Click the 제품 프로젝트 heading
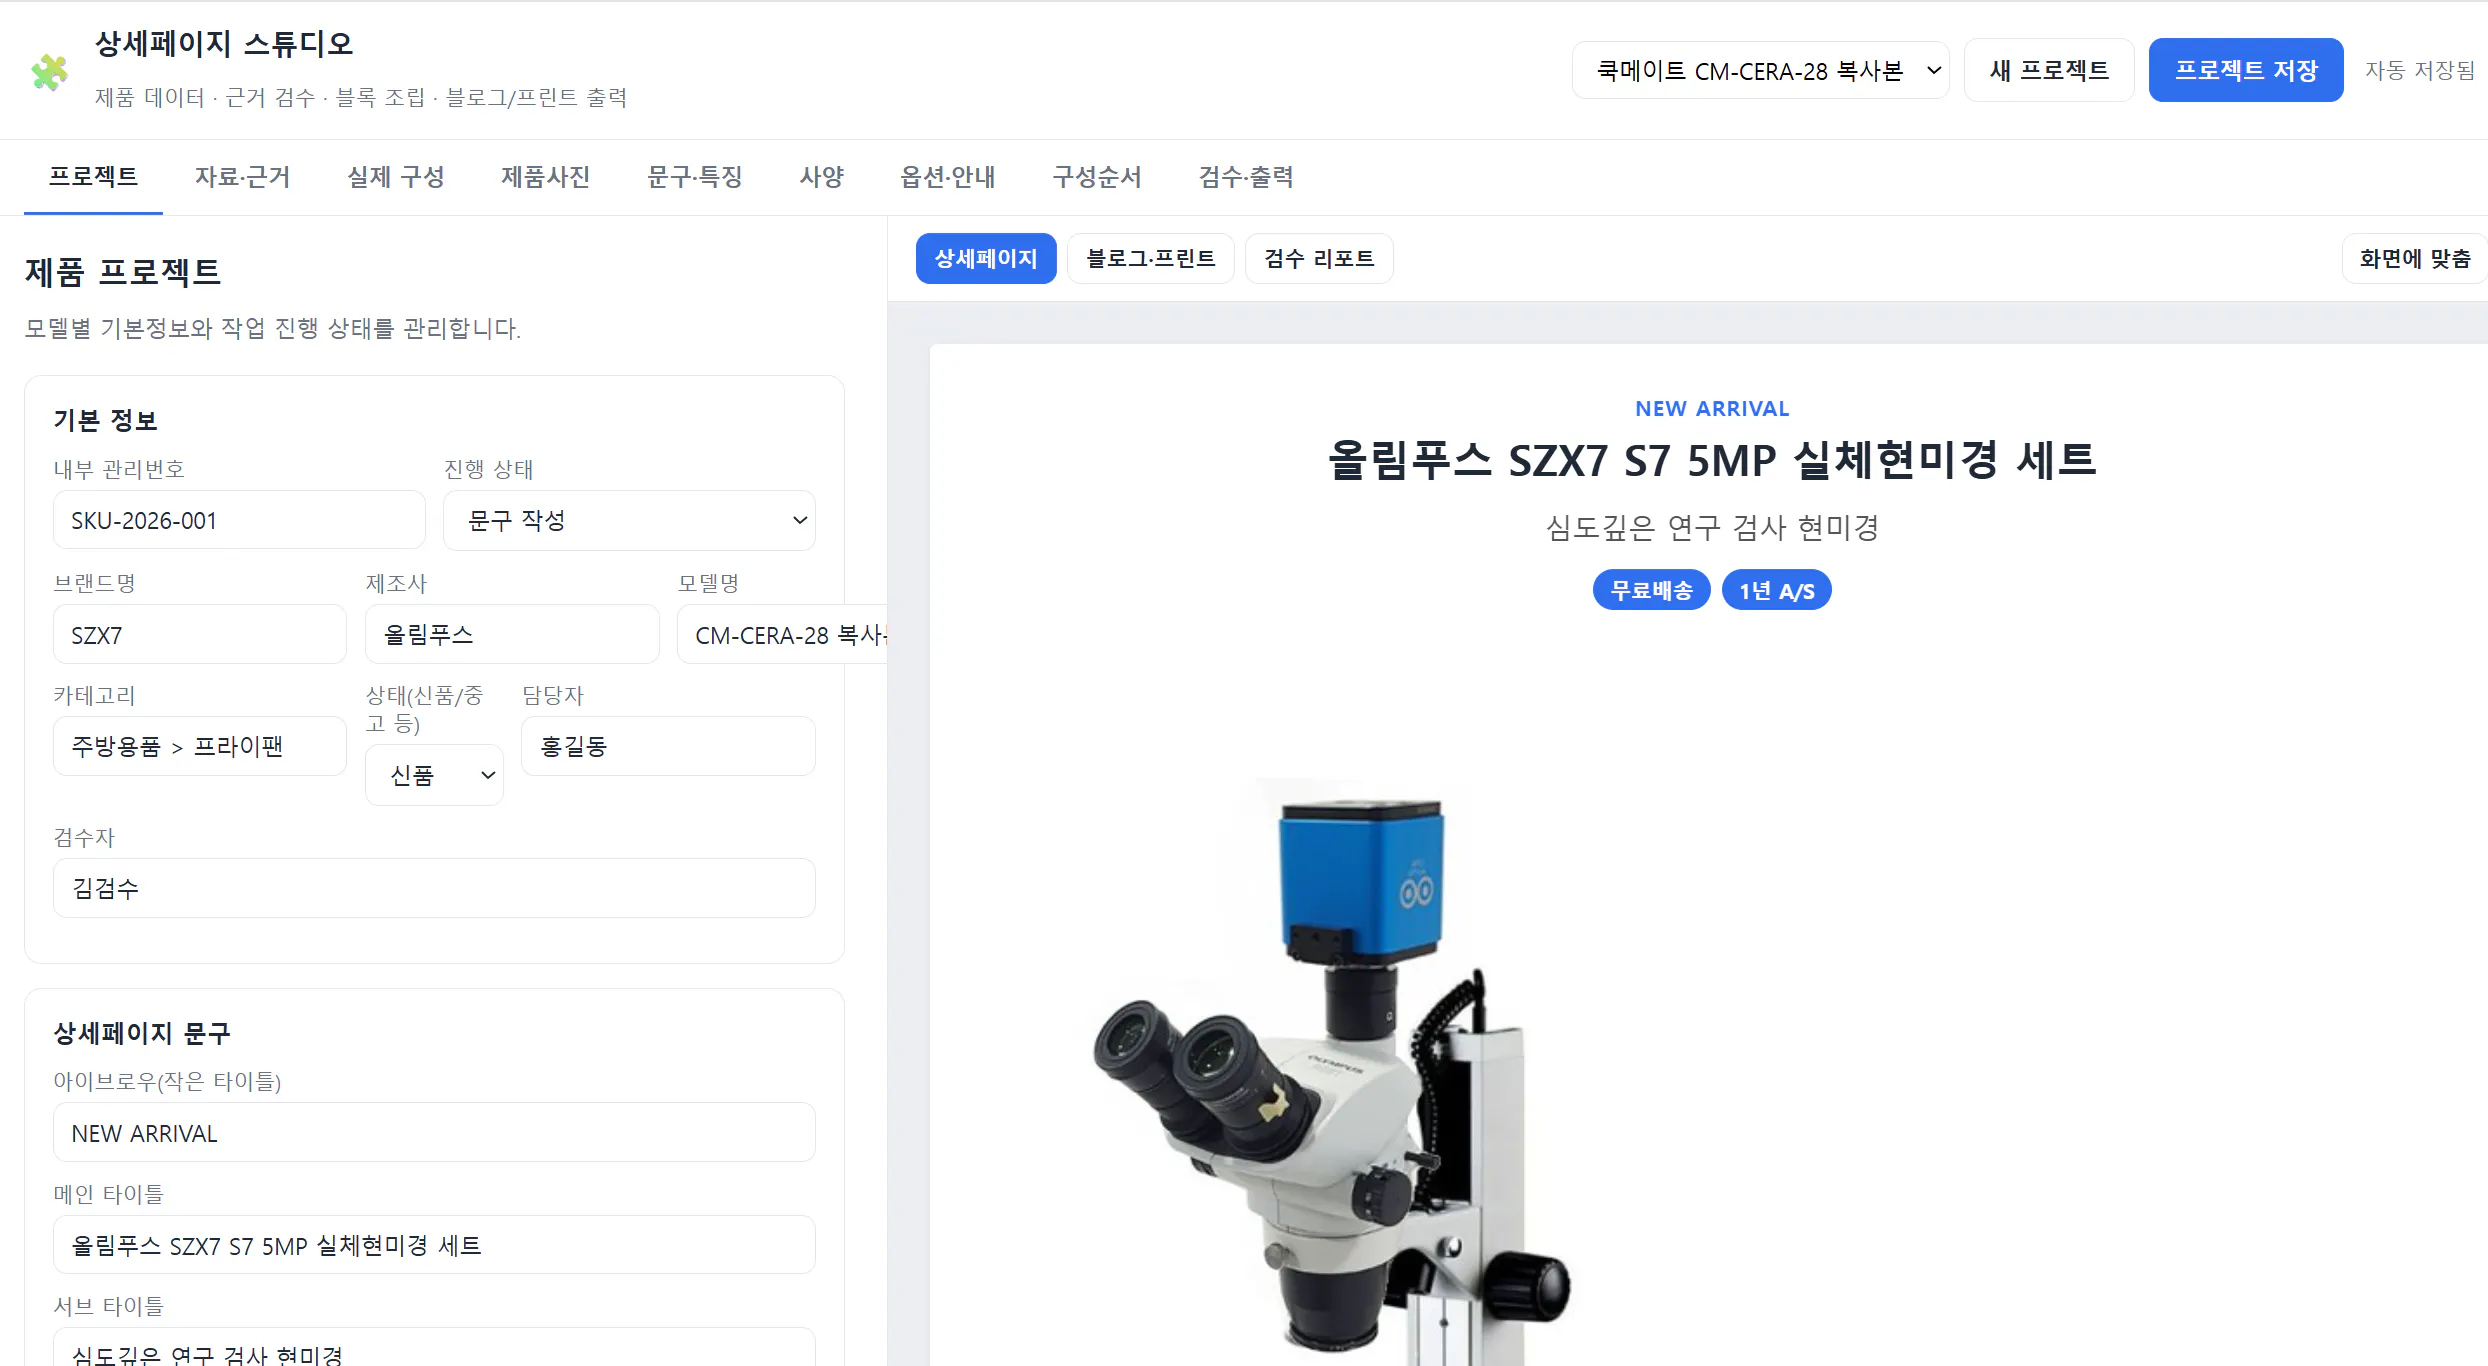This screenshot has width=2488, height=1366. click(123, 272)
